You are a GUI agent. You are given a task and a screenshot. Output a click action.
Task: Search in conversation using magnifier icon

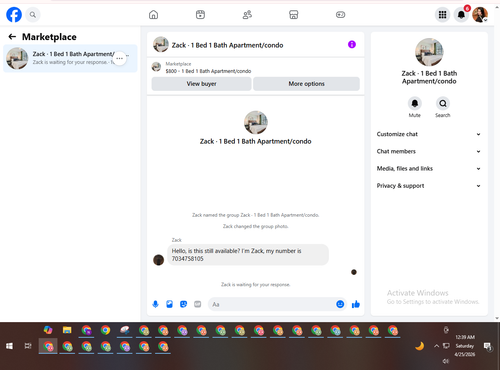point(443,103)
